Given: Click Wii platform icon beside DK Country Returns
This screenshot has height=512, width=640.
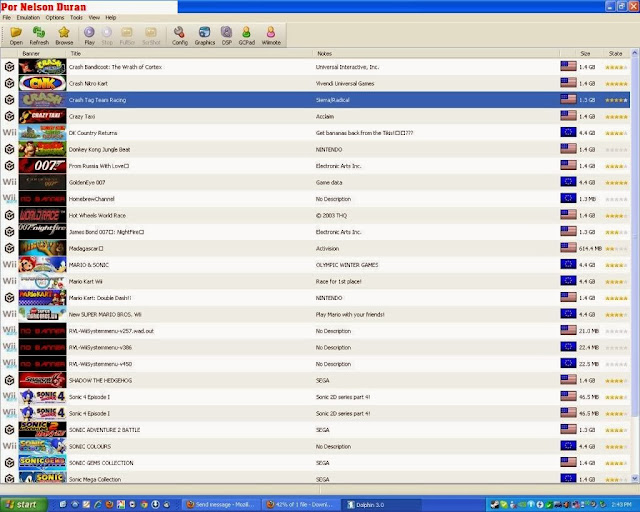Looking at the screenshot, I should [9, 133].
